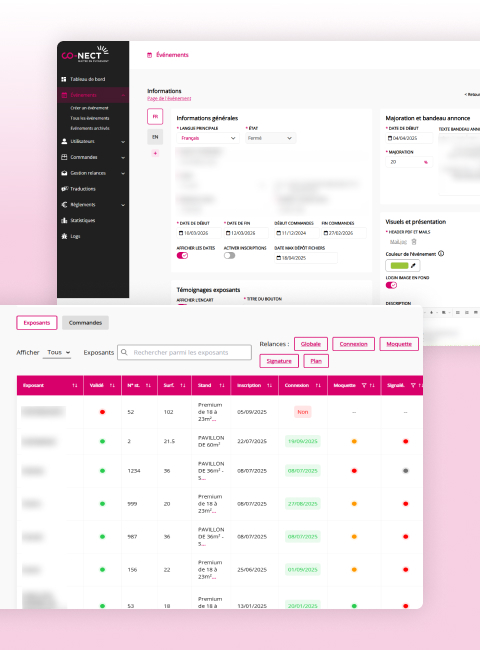Viewport: 480px width, 650px height.
Task: Click the Fin commandes date field
Action: (x=344, y=233)
